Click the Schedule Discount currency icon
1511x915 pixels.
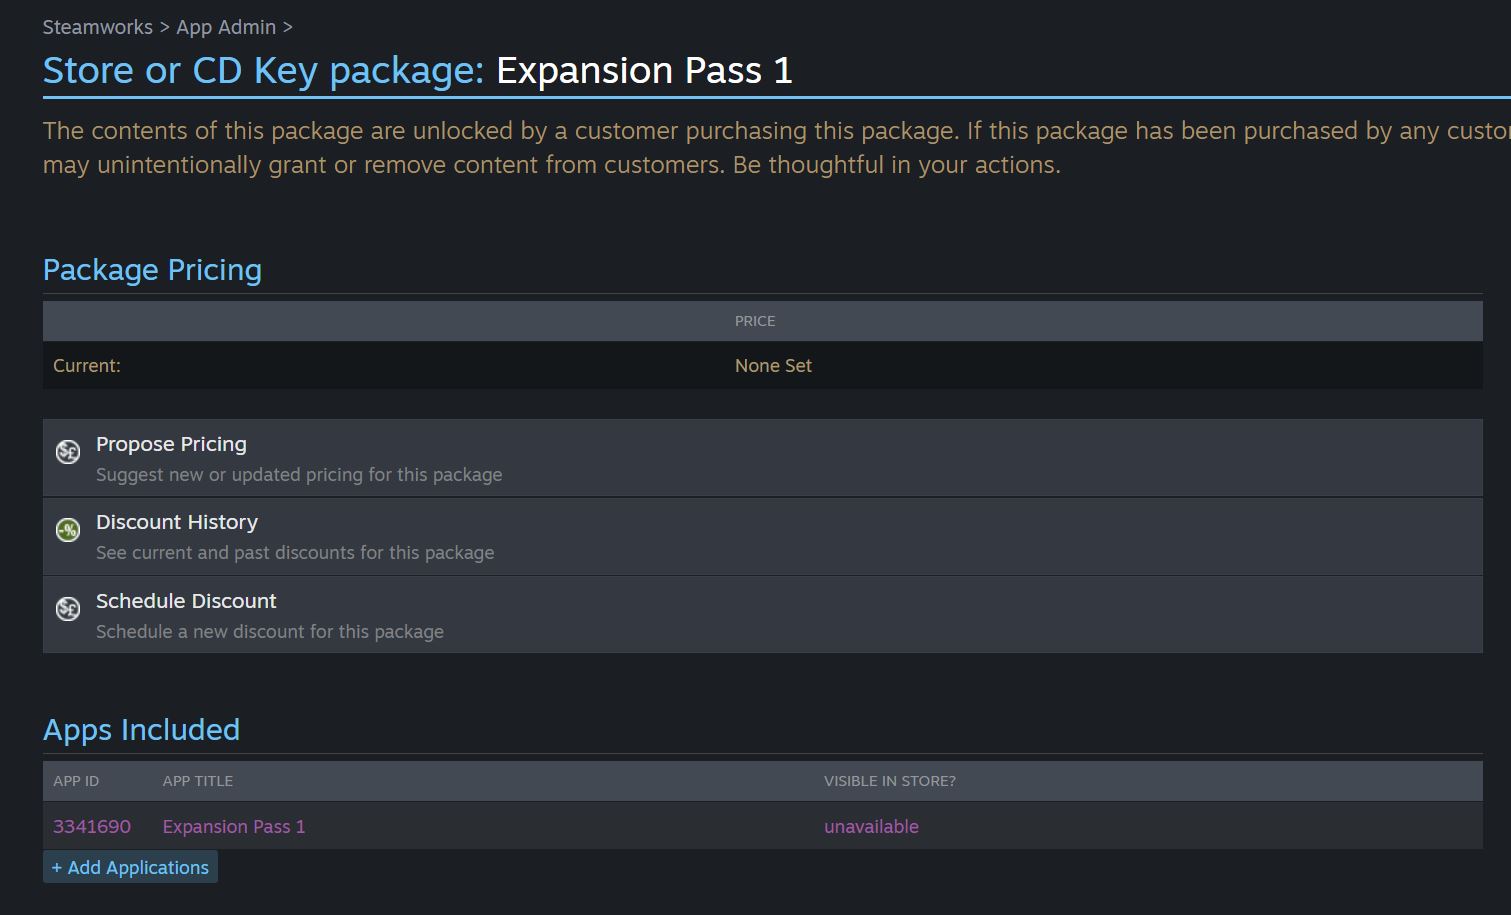(x=67, y=608)
